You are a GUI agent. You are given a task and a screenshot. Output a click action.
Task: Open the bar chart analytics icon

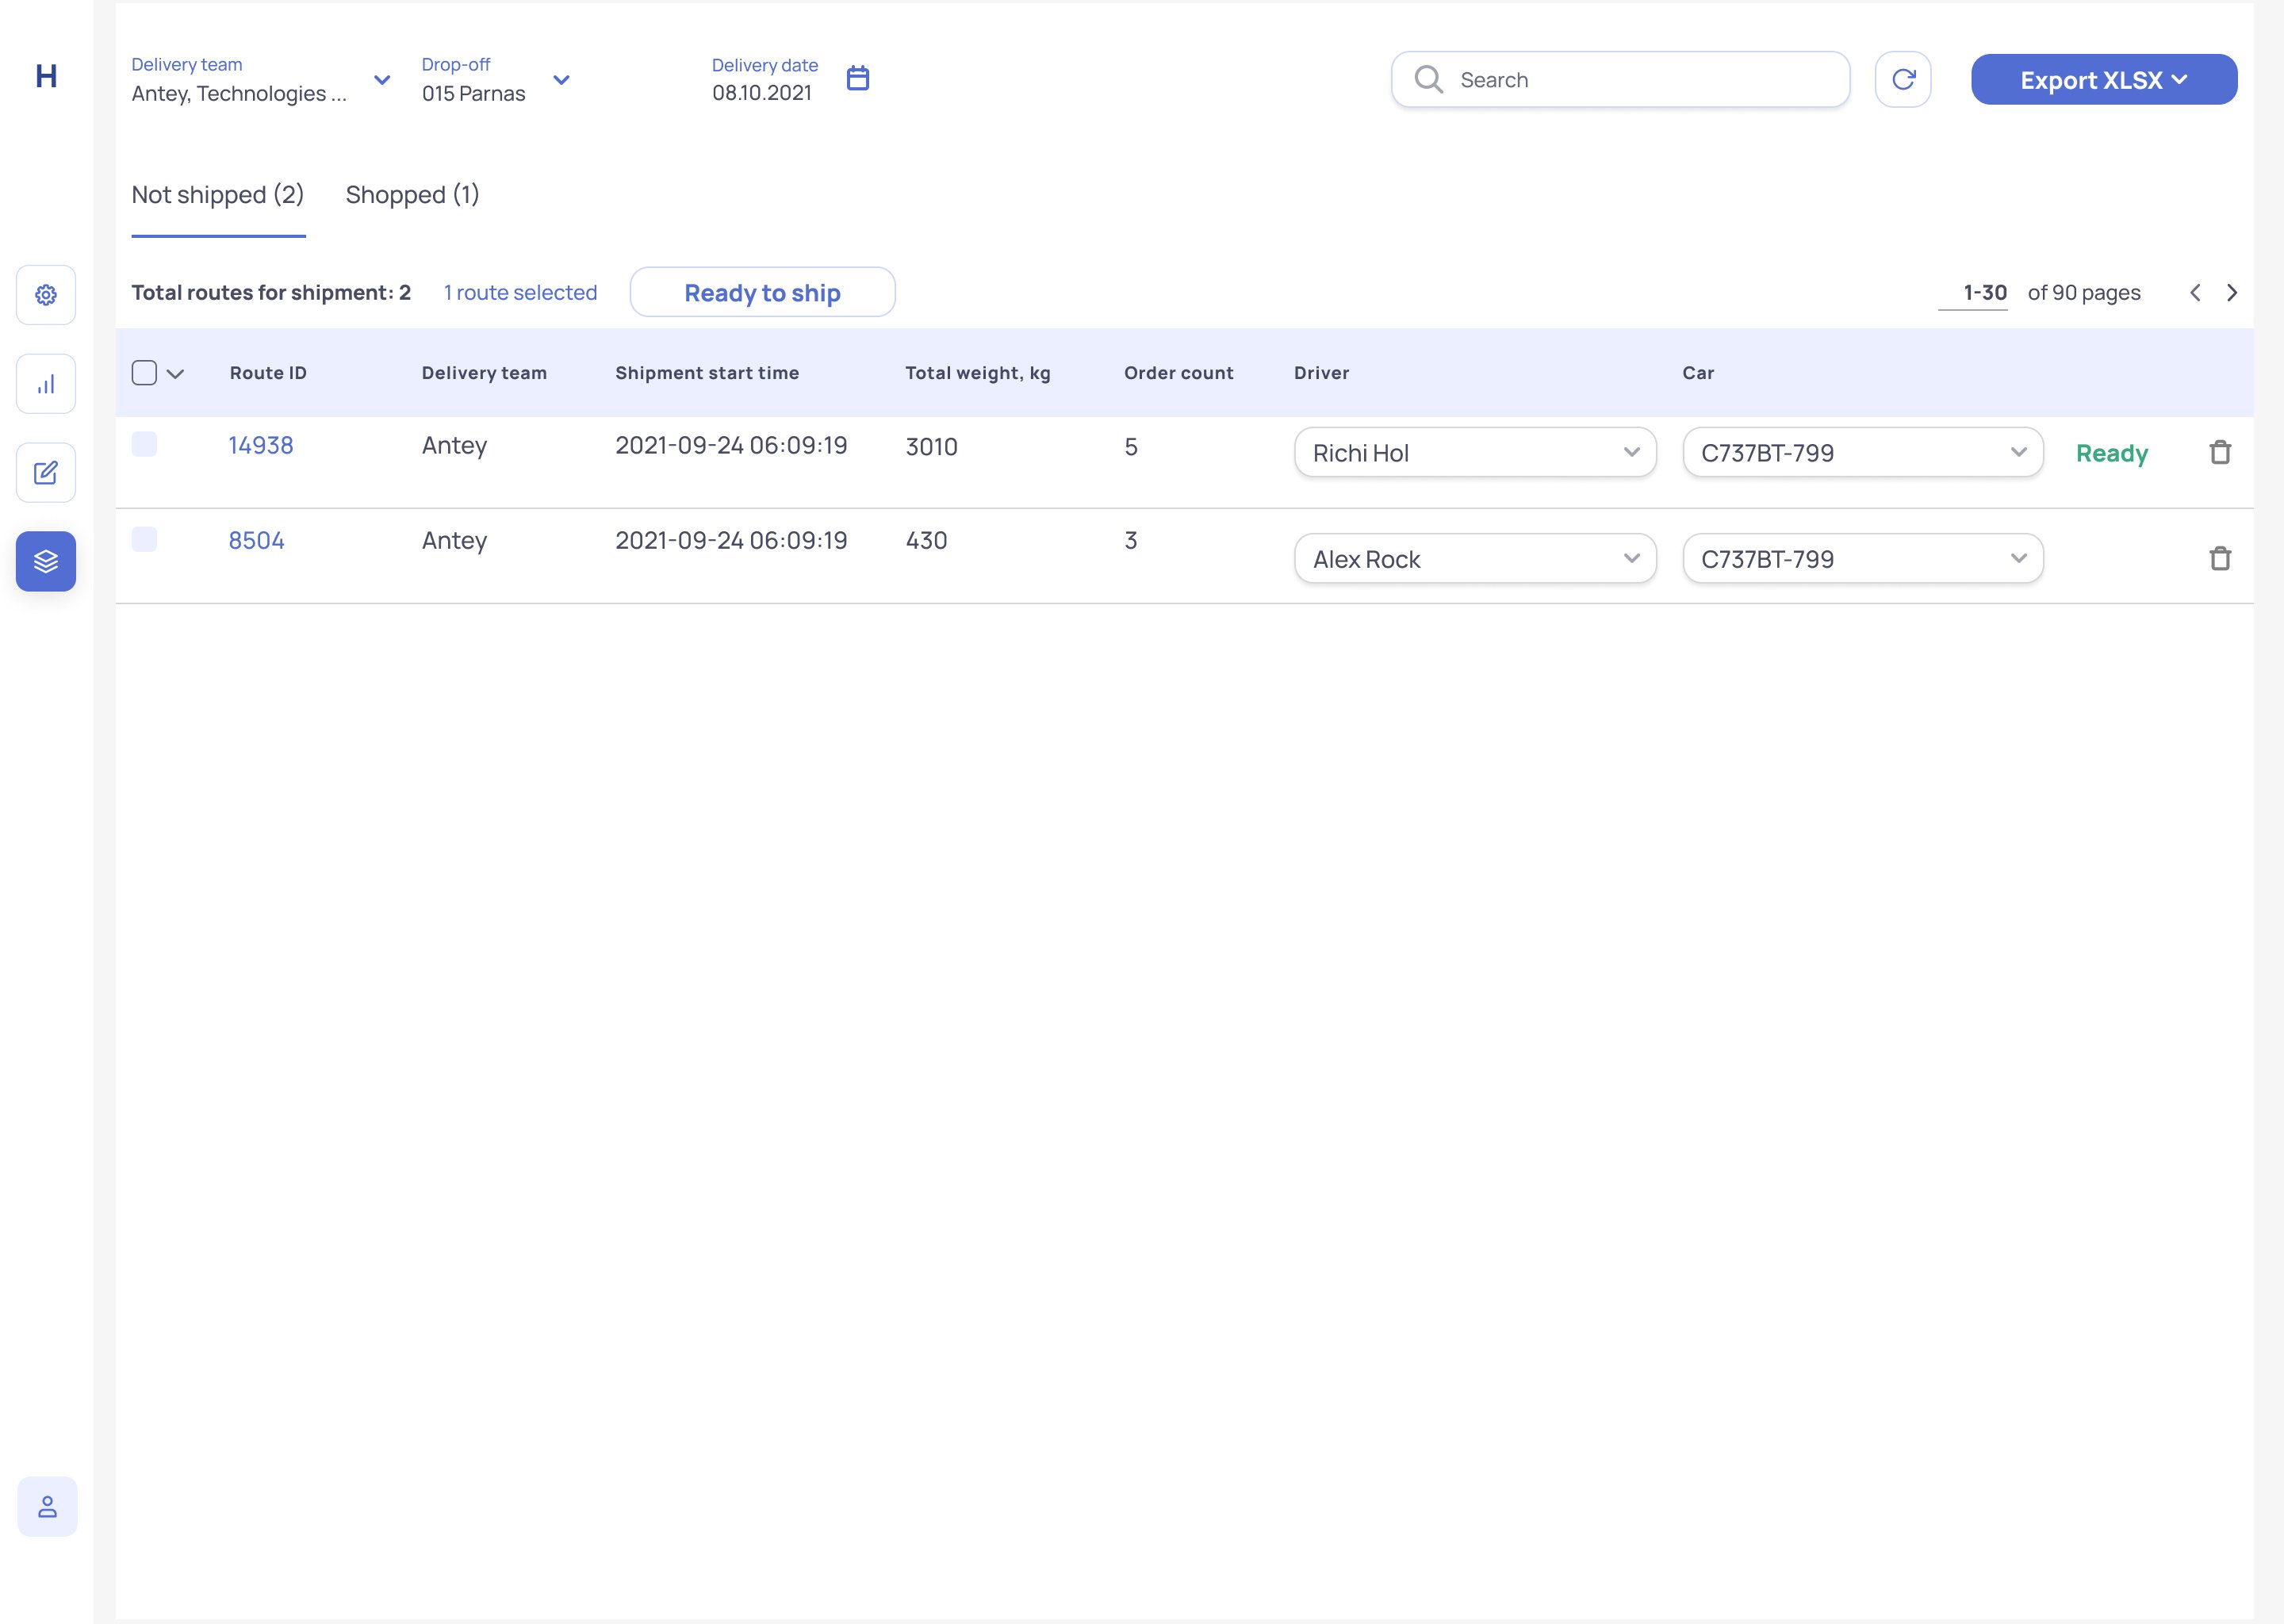(x=46, y=384)
